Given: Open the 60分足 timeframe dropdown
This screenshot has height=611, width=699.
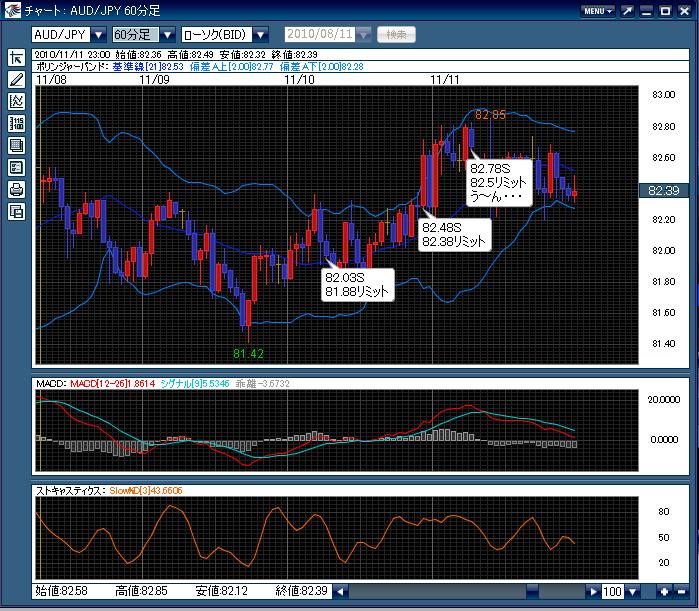Looking at the screenshot, I should pos(167,34).
